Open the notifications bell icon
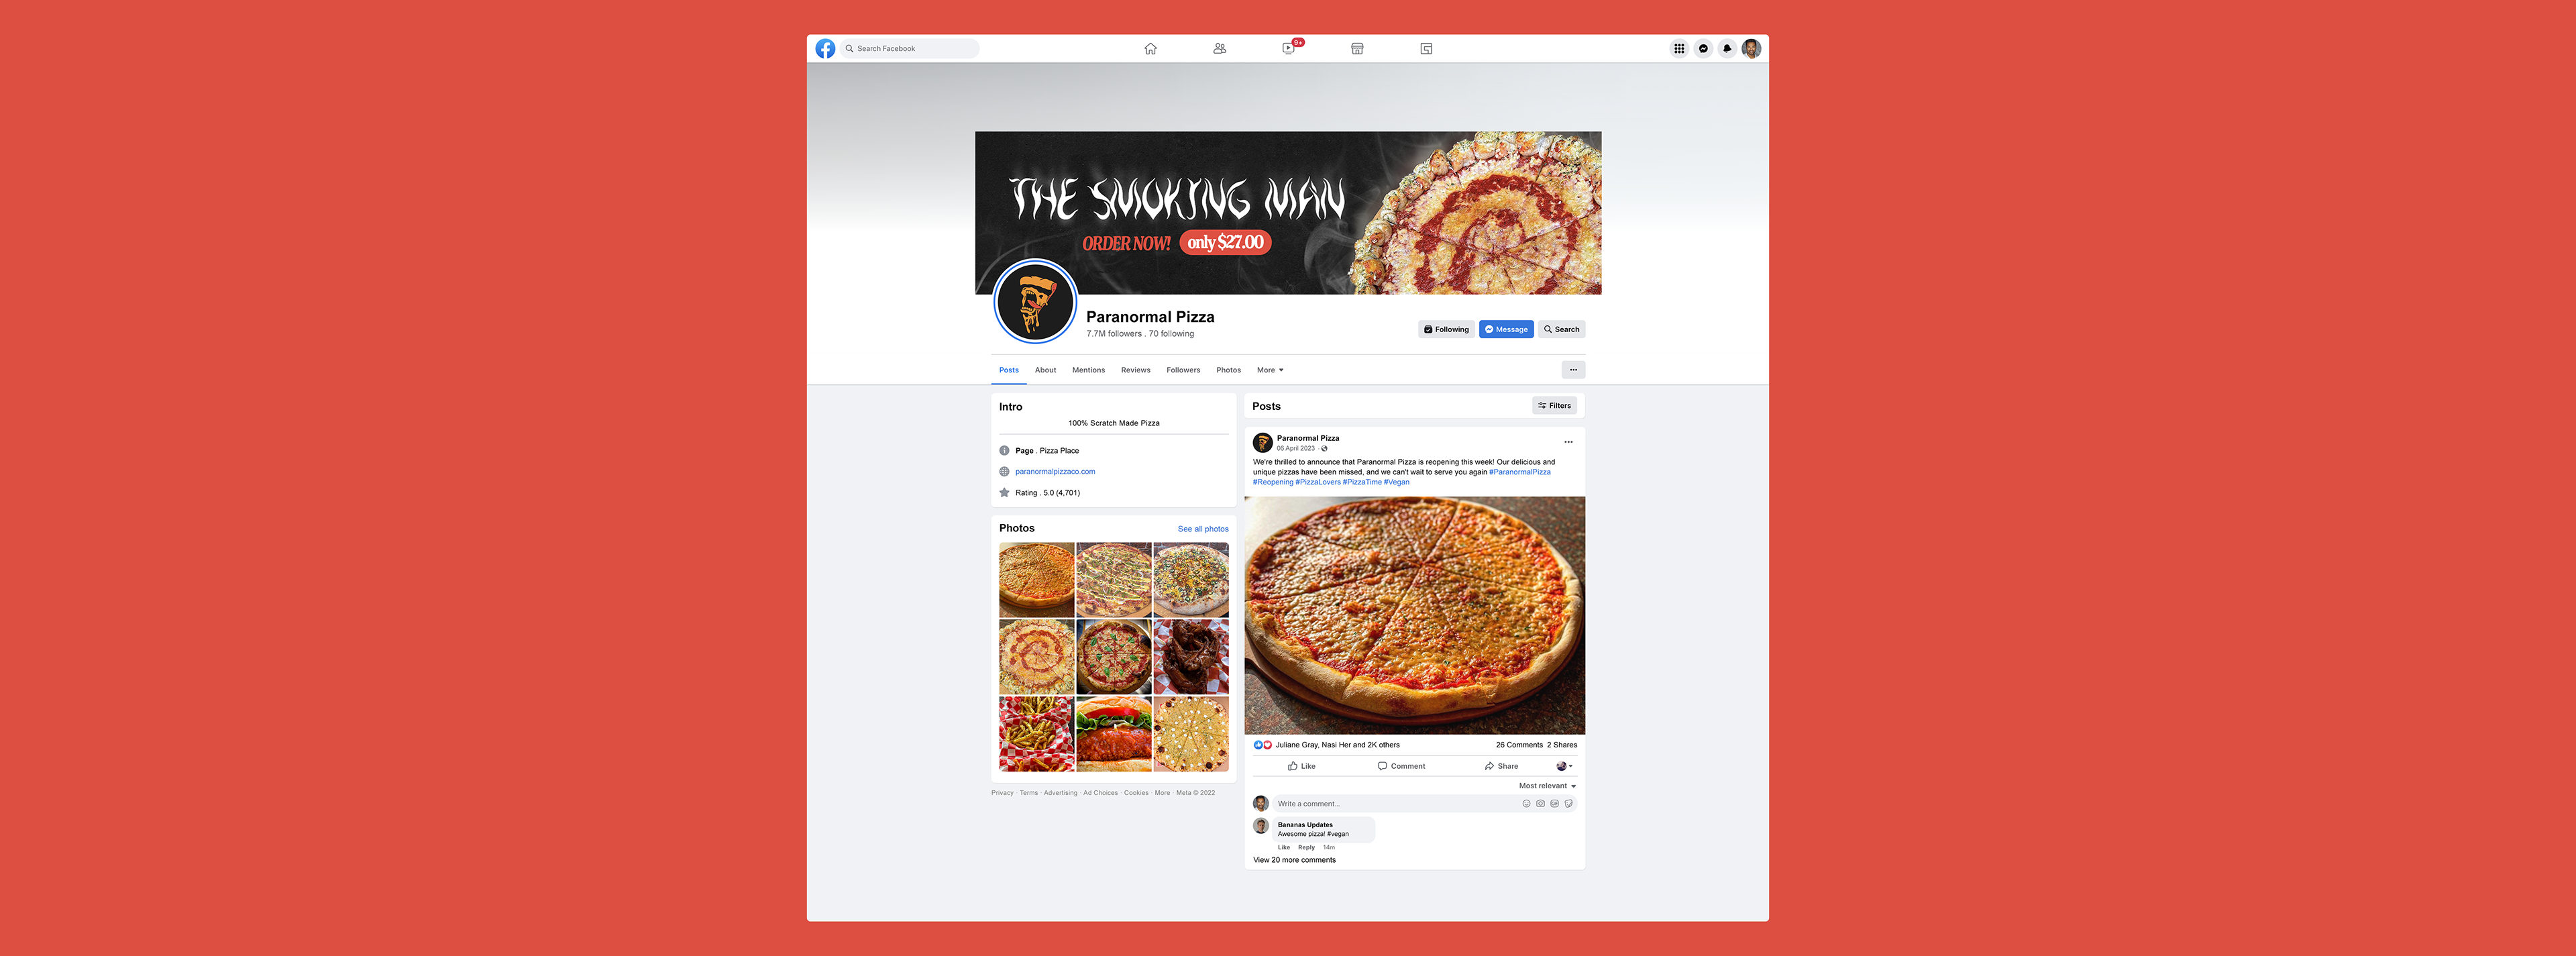The image size is (2576, 956). click(x=1727, y=48)
